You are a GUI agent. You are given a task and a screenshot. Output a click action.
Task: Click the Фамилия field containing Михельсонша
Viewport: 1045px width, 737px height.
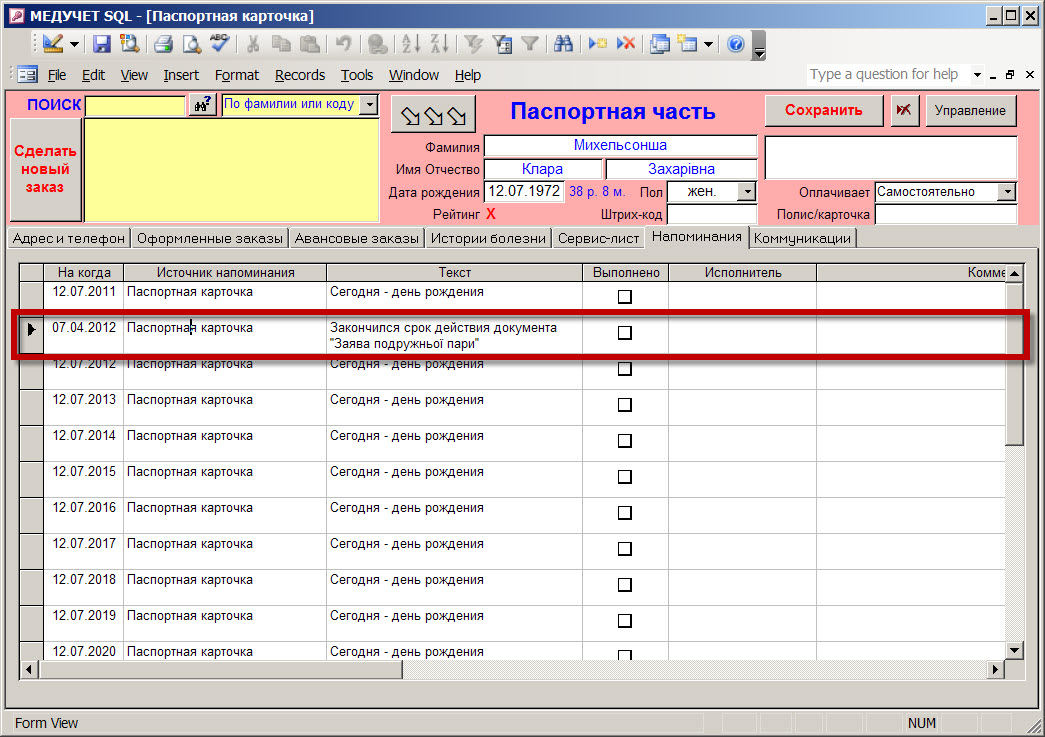tap(620, 146)
